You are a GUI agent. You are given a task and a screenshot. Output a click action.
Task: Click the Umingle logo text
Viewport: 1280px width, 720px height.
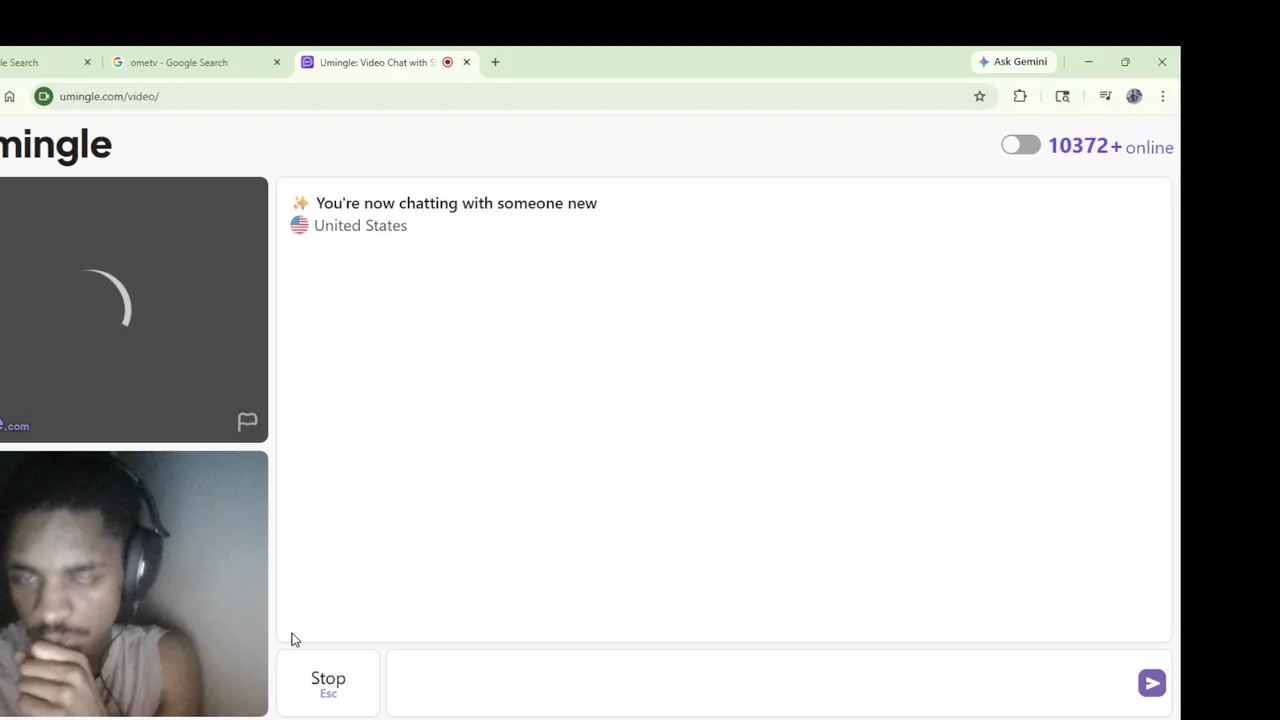(x=56, y=145)
